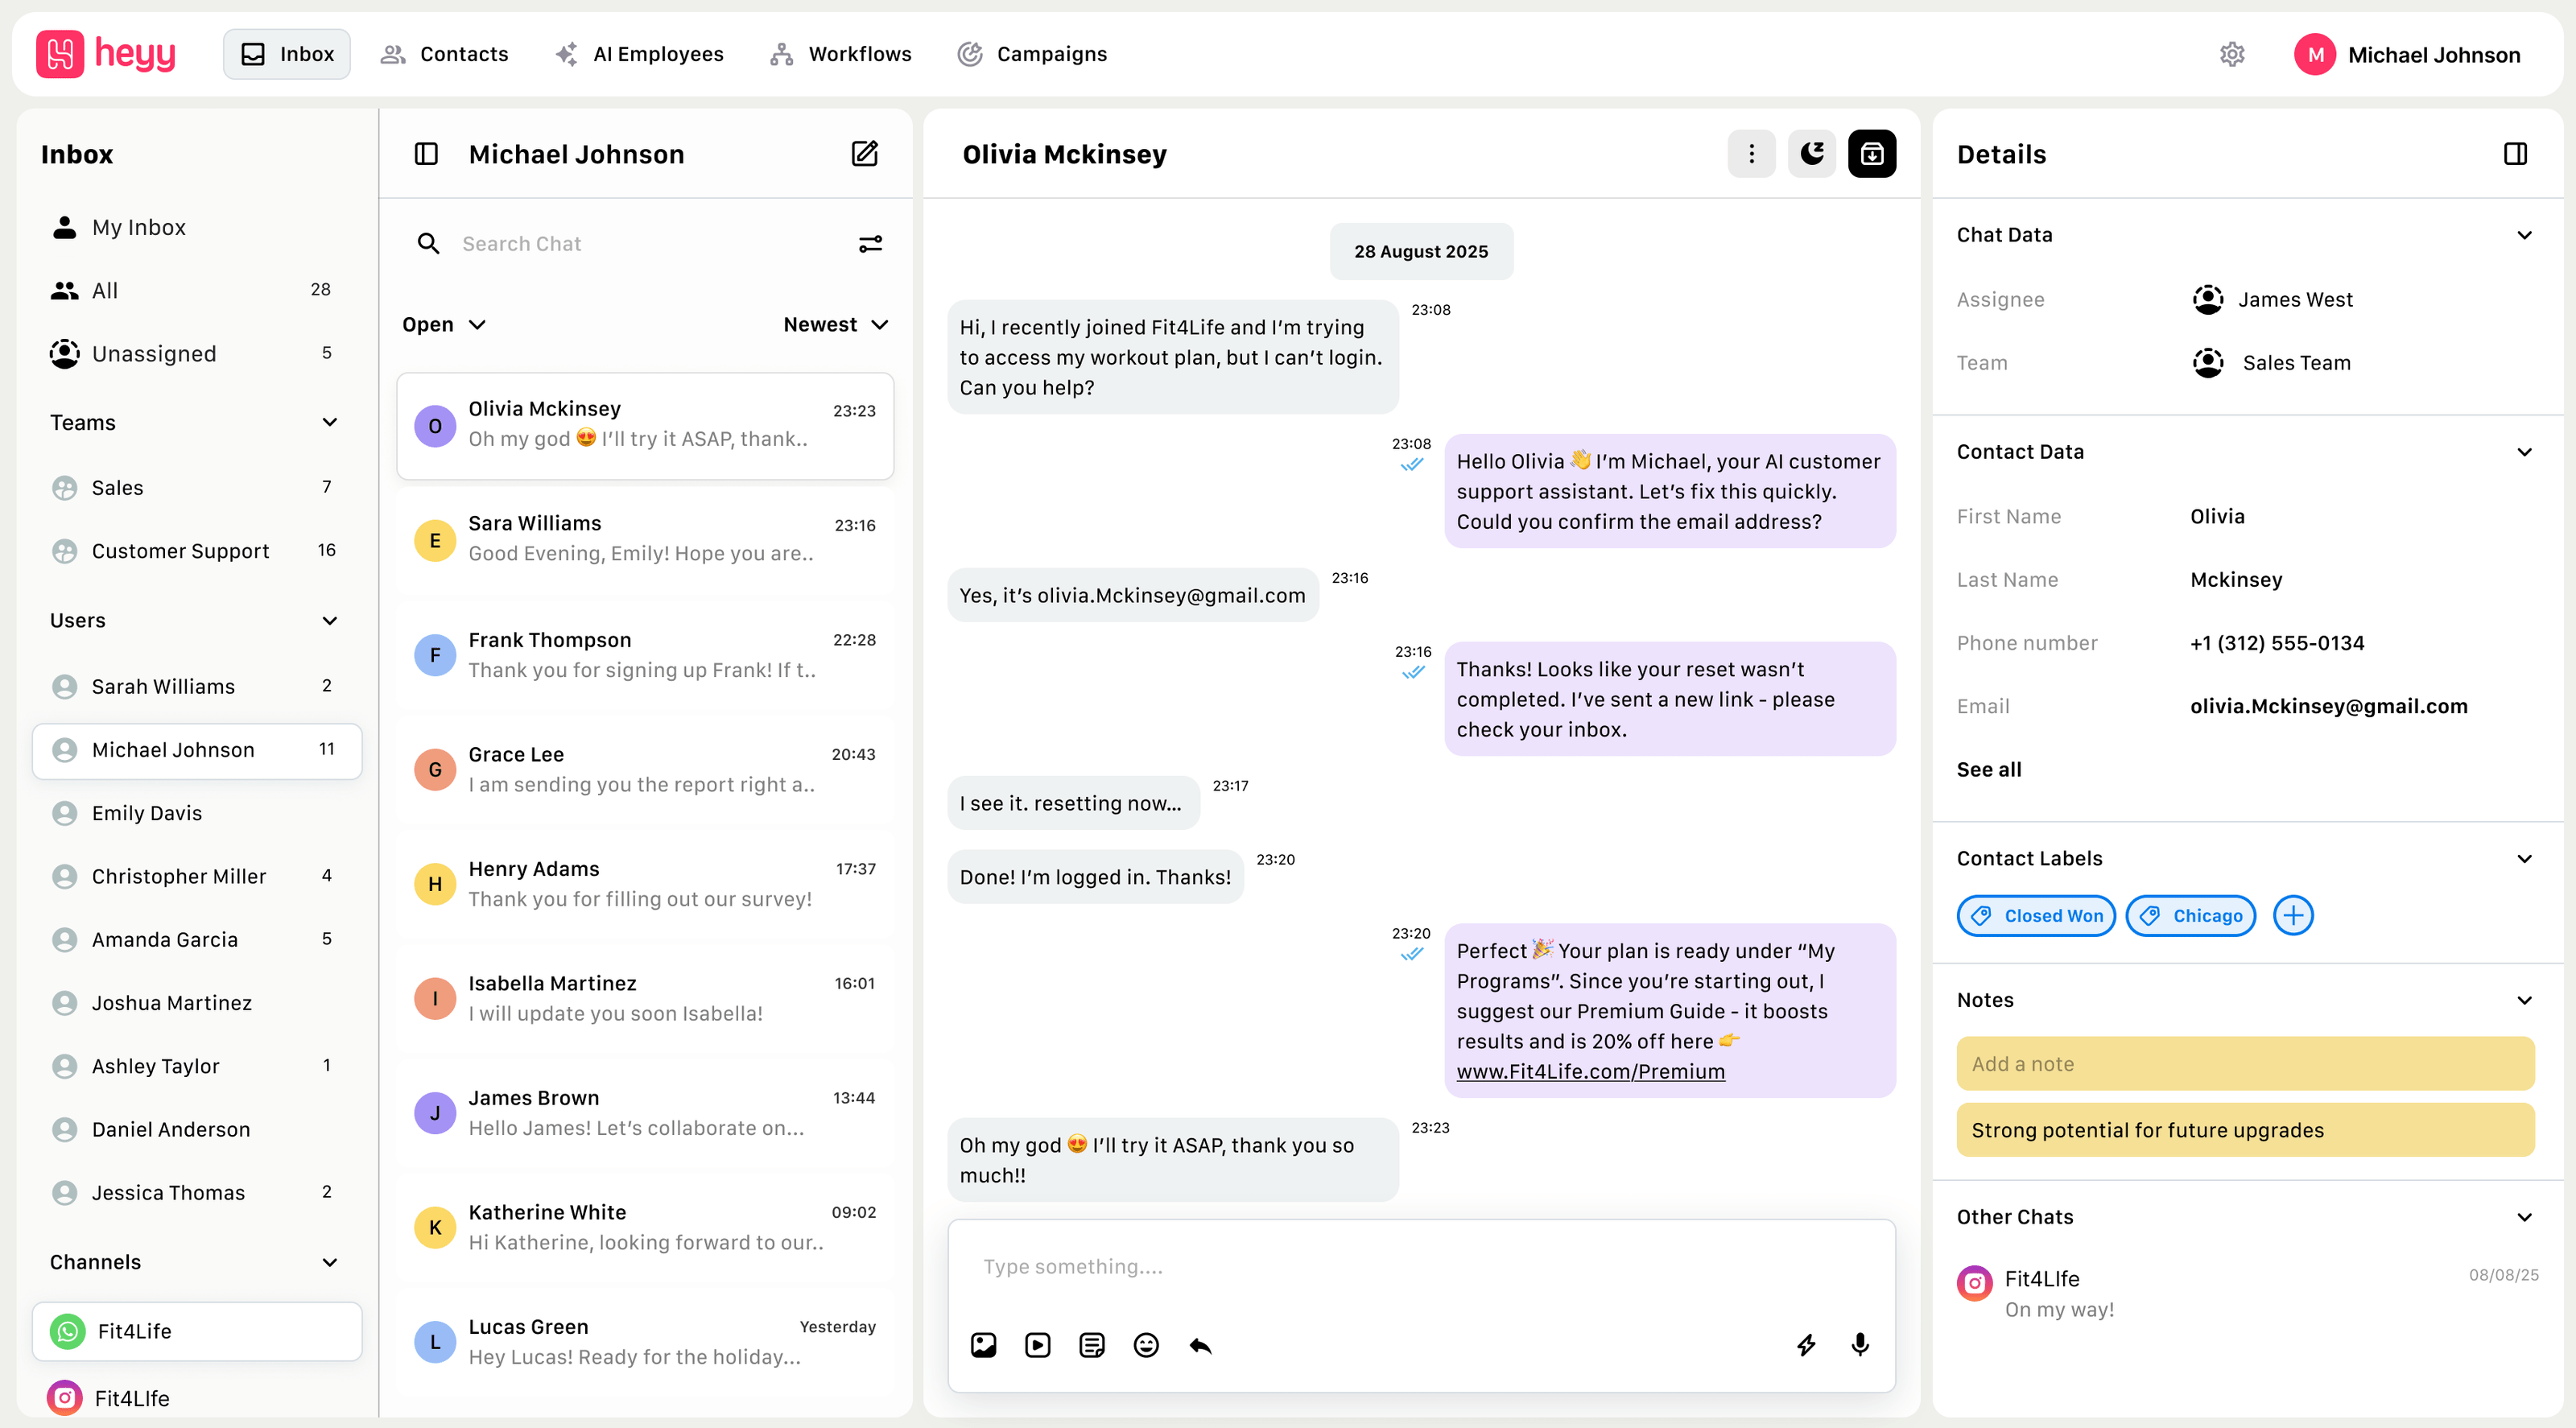Open the AI Employees tab
2576x1428 pixels.
pyautogui.click(x=639, y=54)
